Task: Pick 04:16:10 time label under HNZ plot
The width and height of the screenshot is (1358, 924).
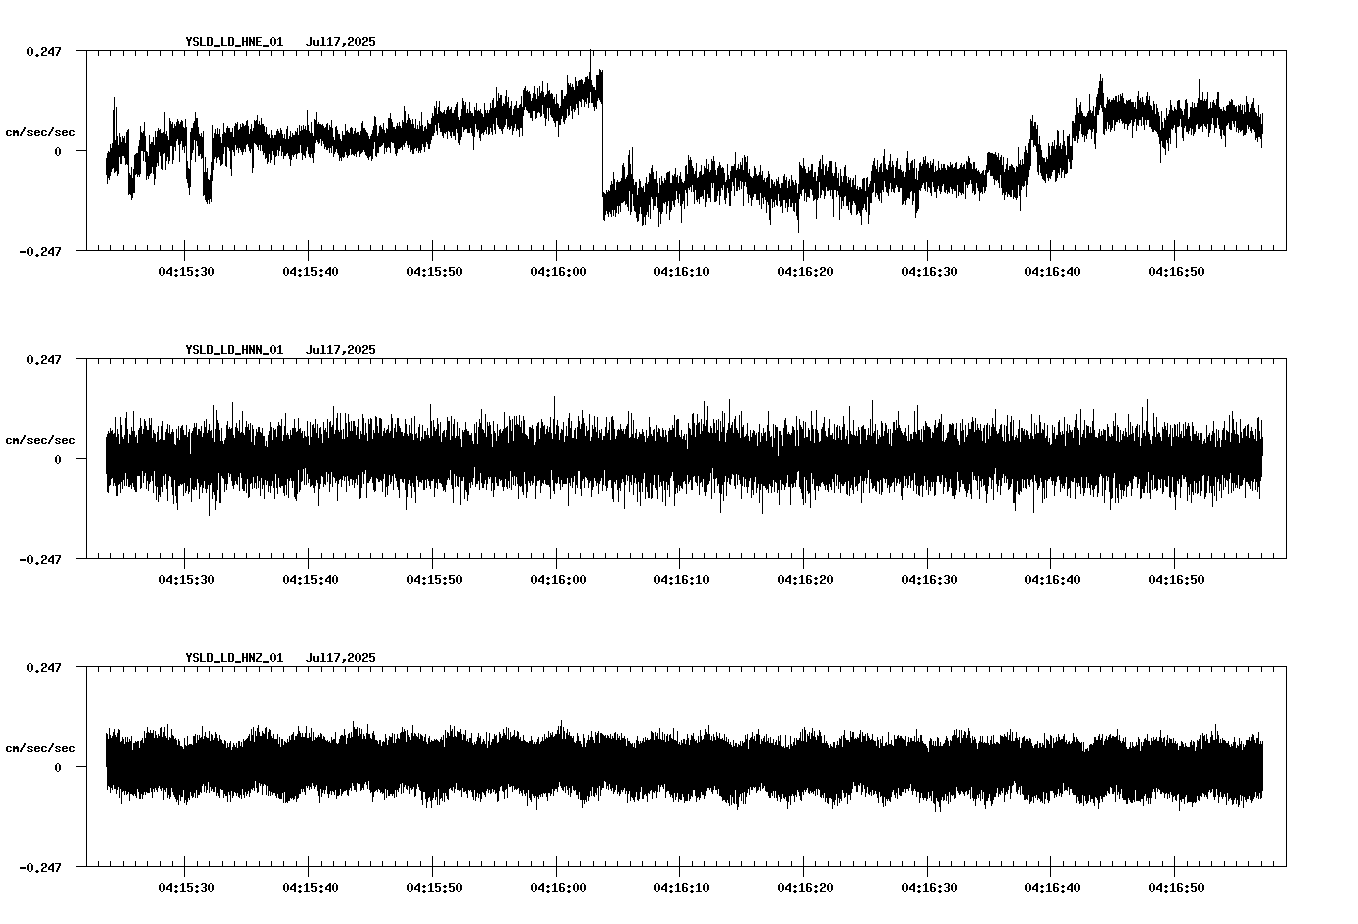Action: click(681, 888)
